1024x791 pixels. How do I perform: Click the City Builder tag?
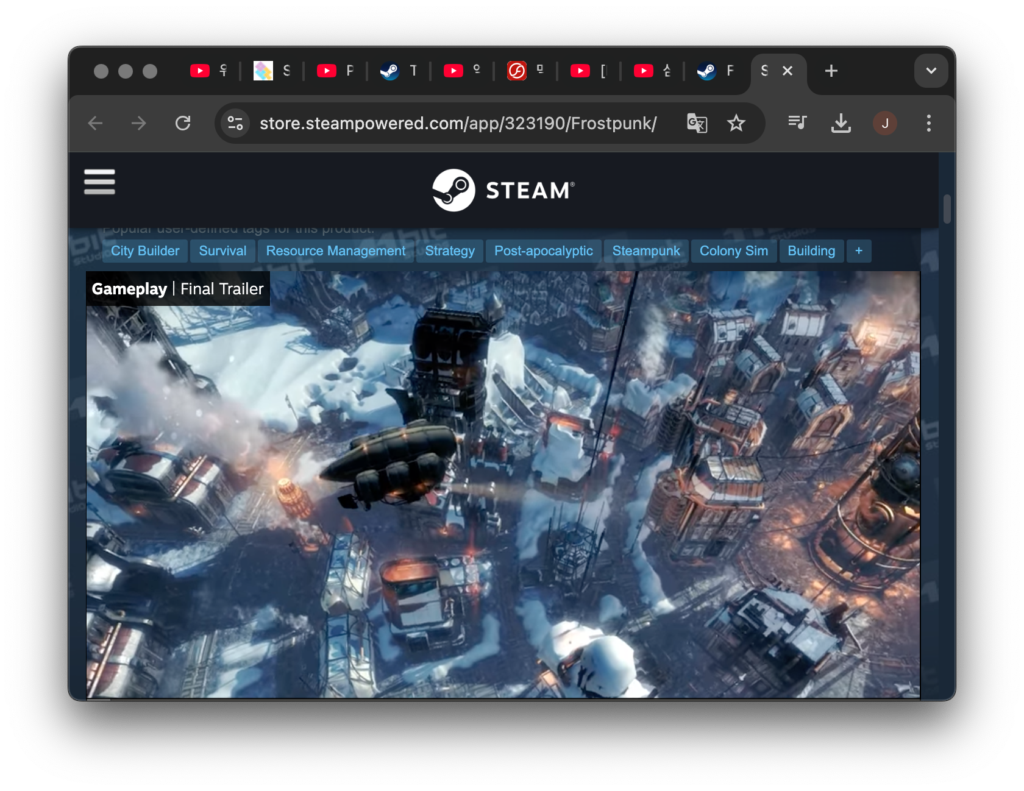[145, 251]
